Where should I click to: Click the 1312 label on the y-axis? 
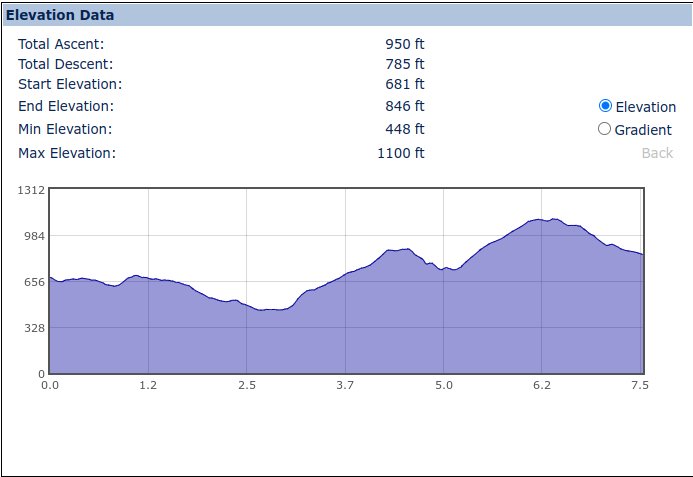pos(31,189)
